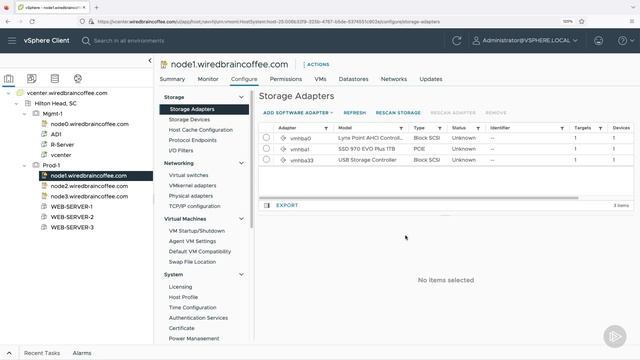
Task: Collapse the Prod-1 cluster node
Action: [24, 165]
